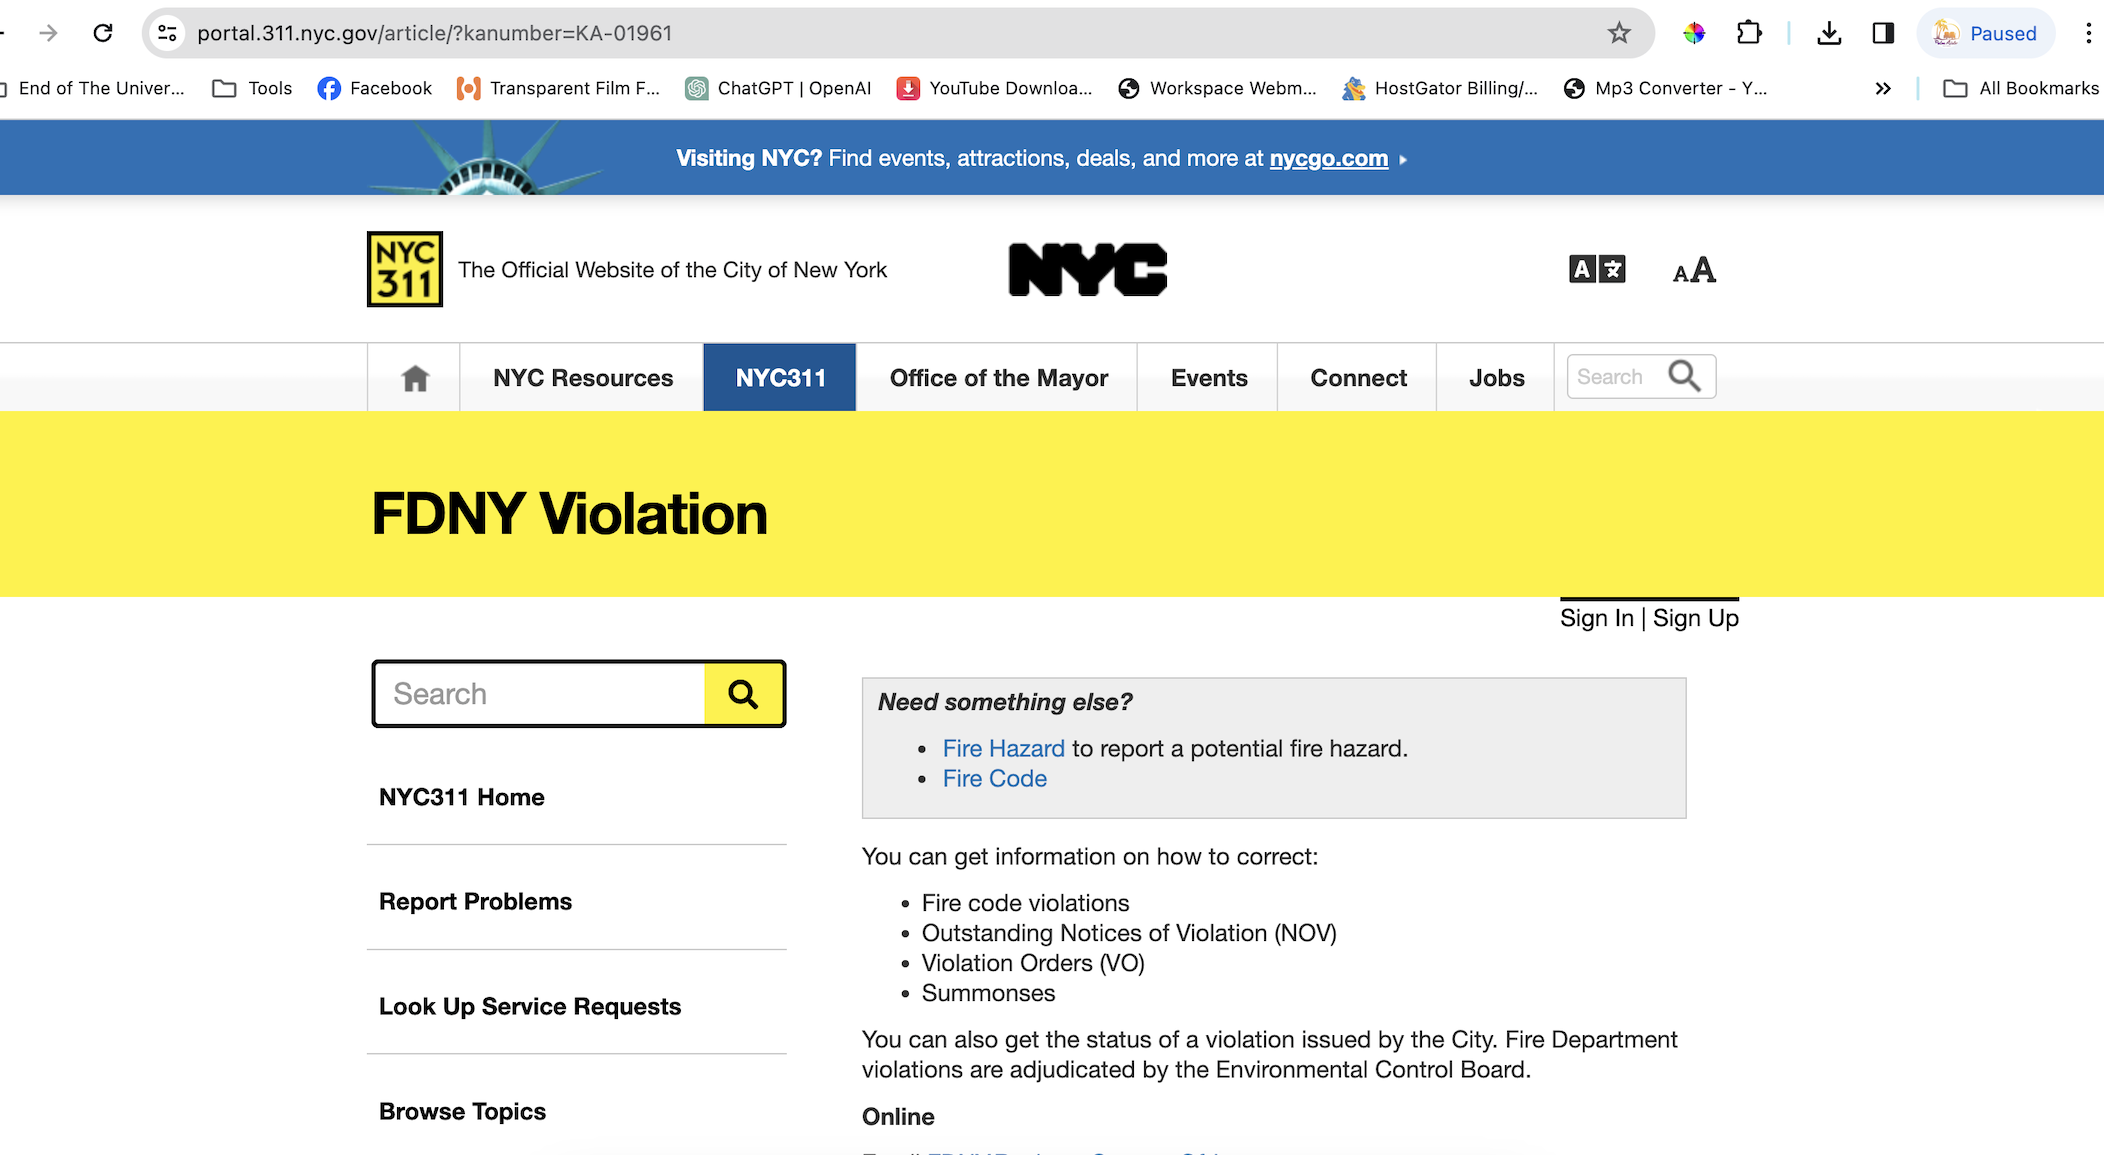The image size is (2104, 1155).
Task: Select the Events navigation tab
Action: [1209, 377]
